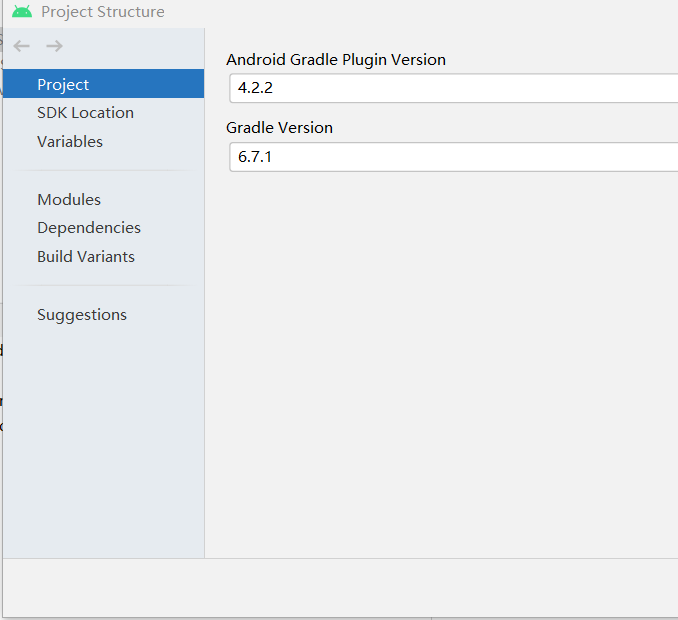Click the Project Structure window title
678x620 pixels.
(103, 12)
